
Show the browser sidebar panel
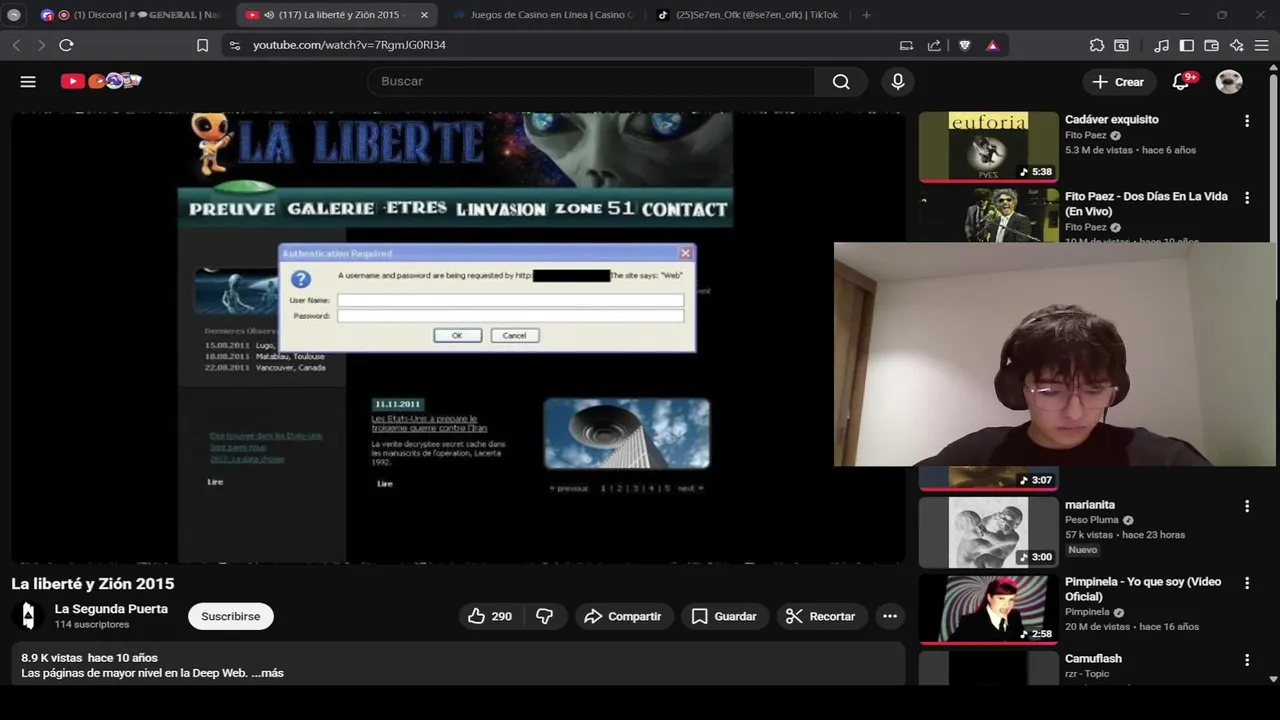click(x=1187, y=45)
